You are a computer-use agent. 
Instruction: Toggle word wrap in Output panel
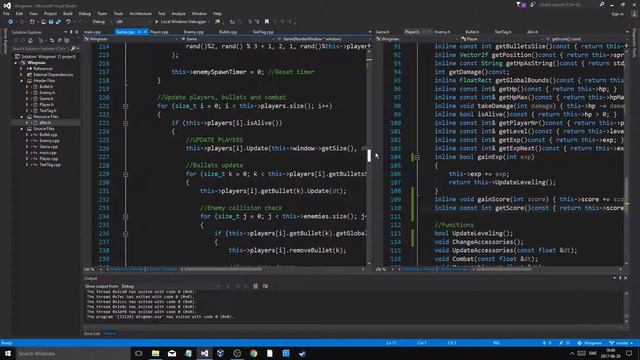265,287
